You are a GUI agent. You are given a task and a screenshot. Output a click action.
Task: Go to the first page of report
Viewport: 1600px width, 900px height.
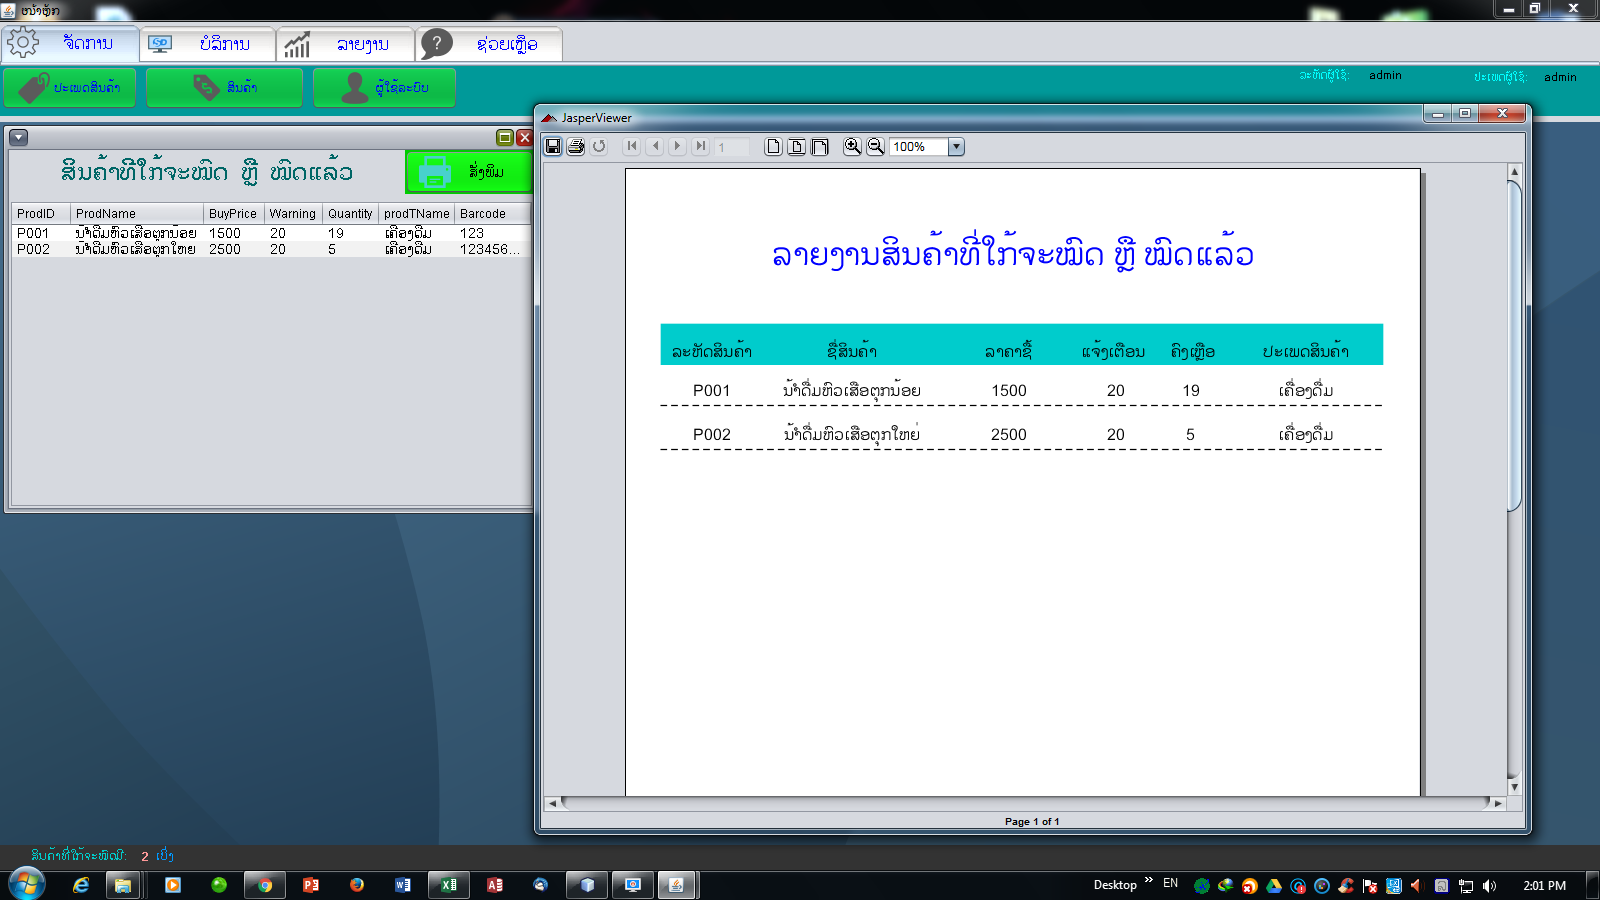[x=632, y=146]
